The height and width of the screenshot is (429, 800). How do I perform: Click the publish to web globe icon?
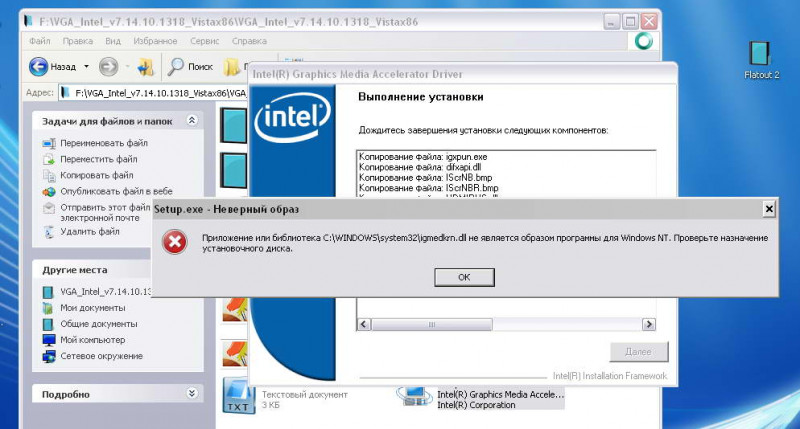pos(49,192)
